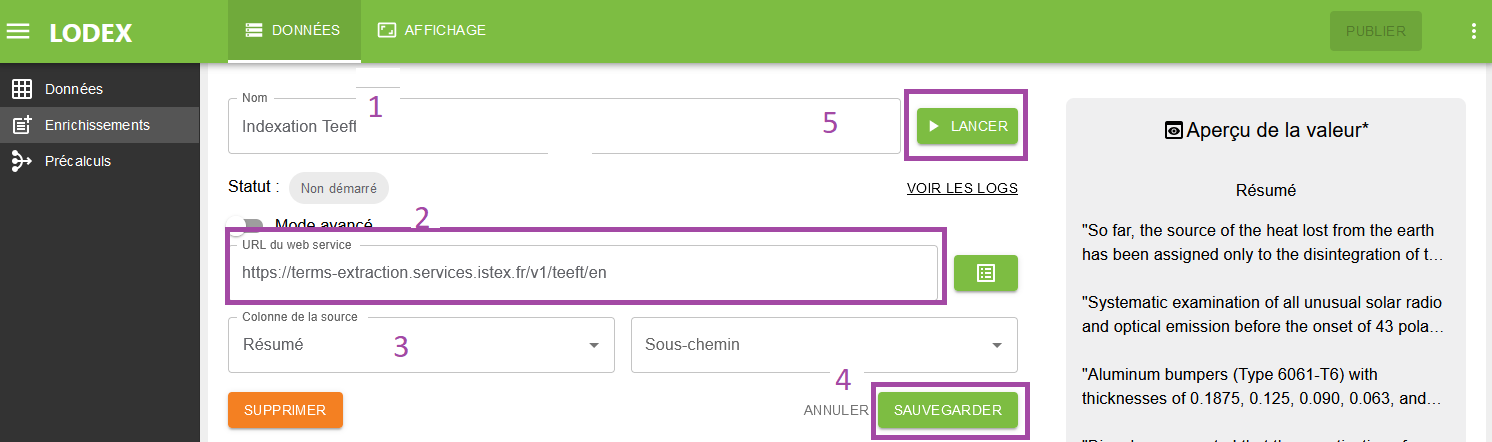Image resolution: width=1492 pixels, height=442 pixels.
Task: Open the three-dot more options menu
Action: (1473, 31)
